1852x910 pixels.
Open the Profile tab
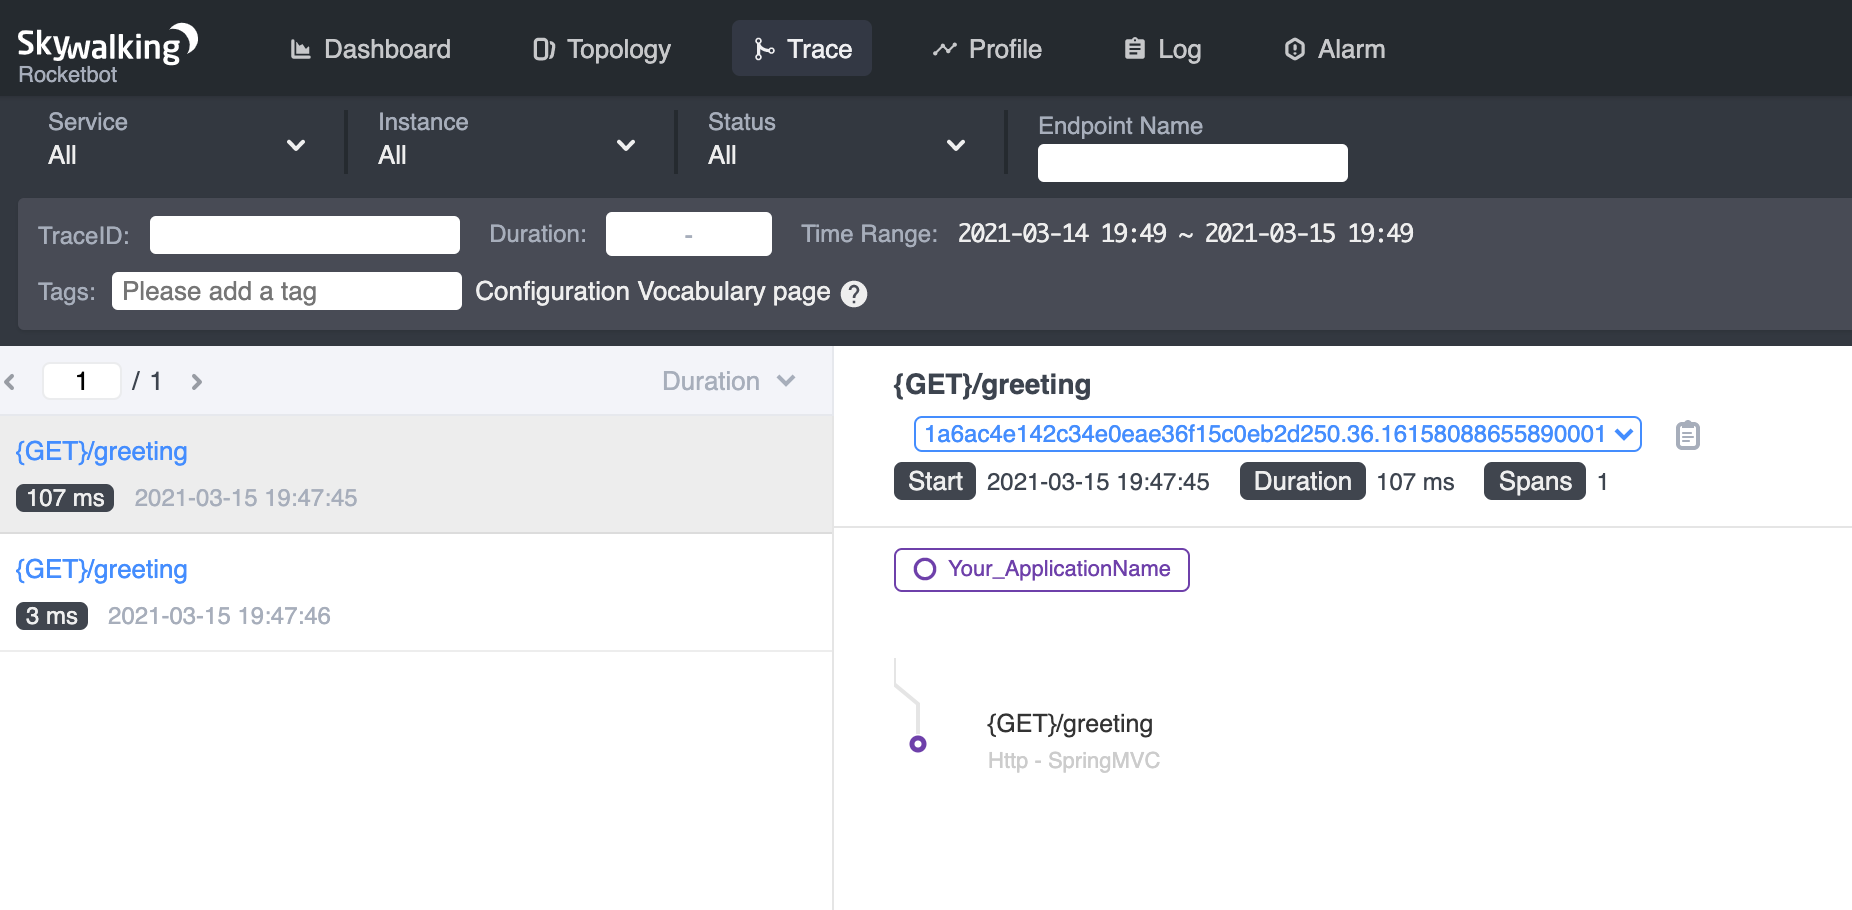tap(986, 49)
